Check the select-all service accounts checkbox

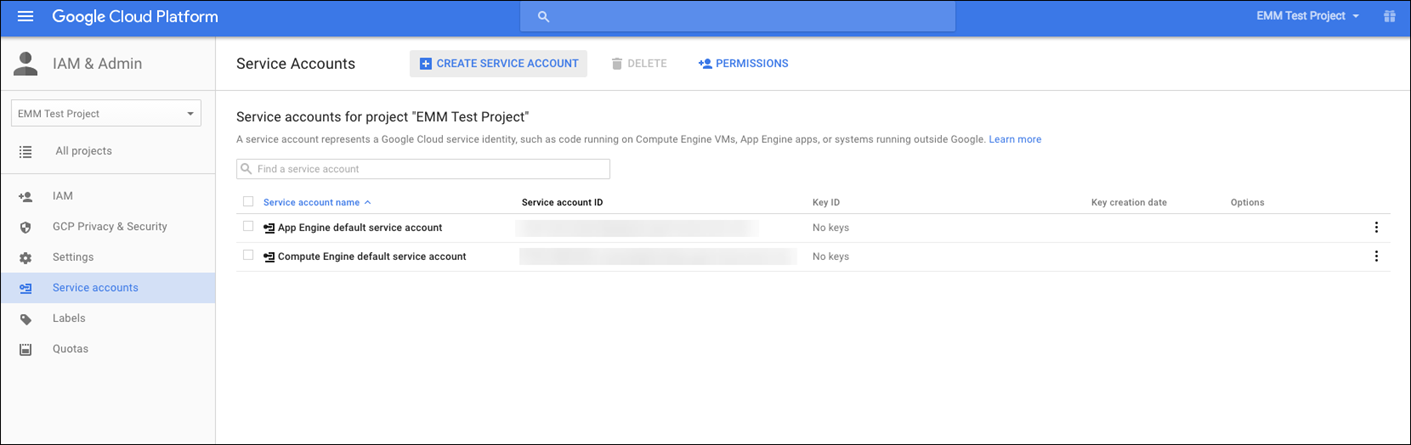[x=248, y=202]
